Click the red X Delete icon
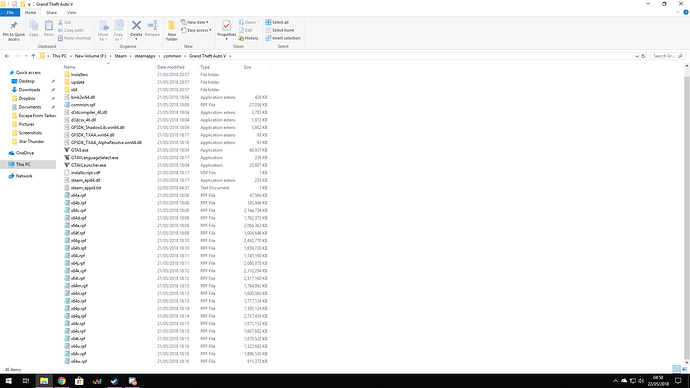690x388 pixels. [x=136, y=26]
